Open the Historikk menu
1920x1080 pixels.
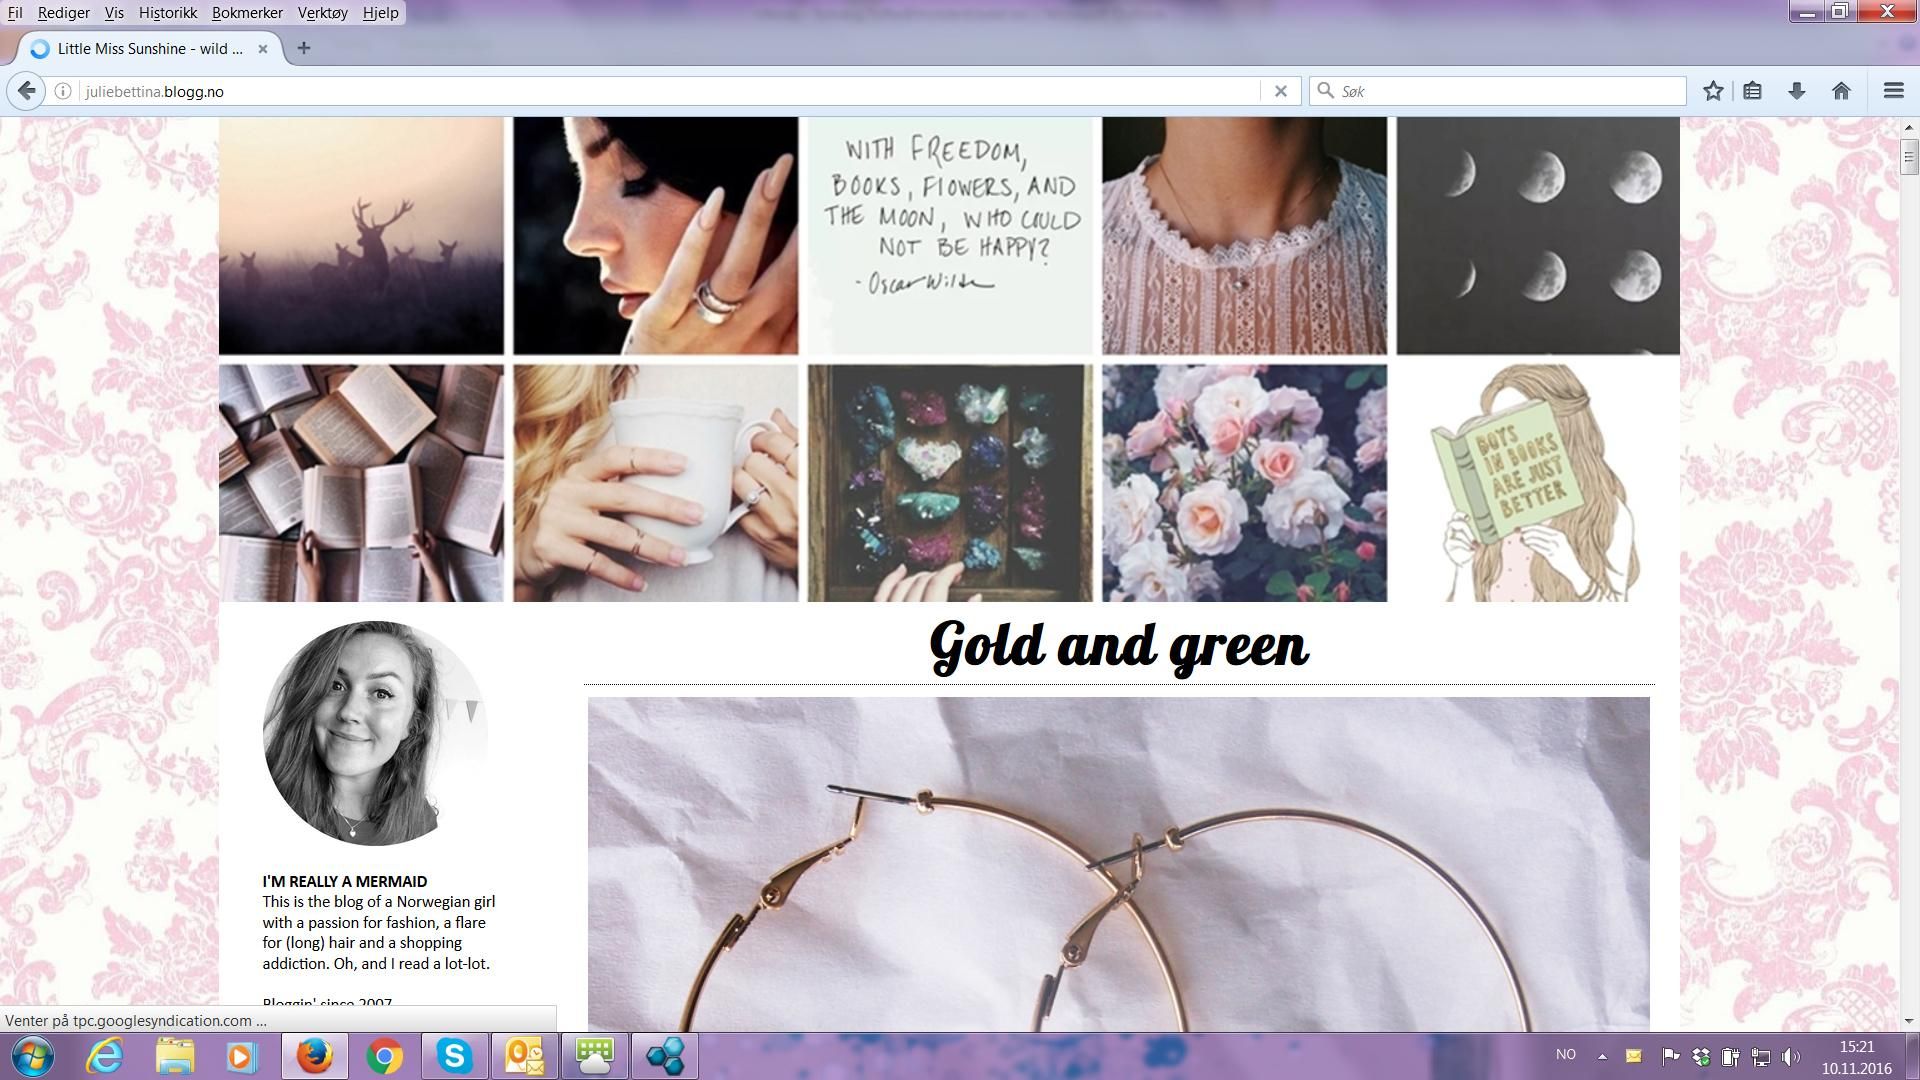[x=168, y=13]
